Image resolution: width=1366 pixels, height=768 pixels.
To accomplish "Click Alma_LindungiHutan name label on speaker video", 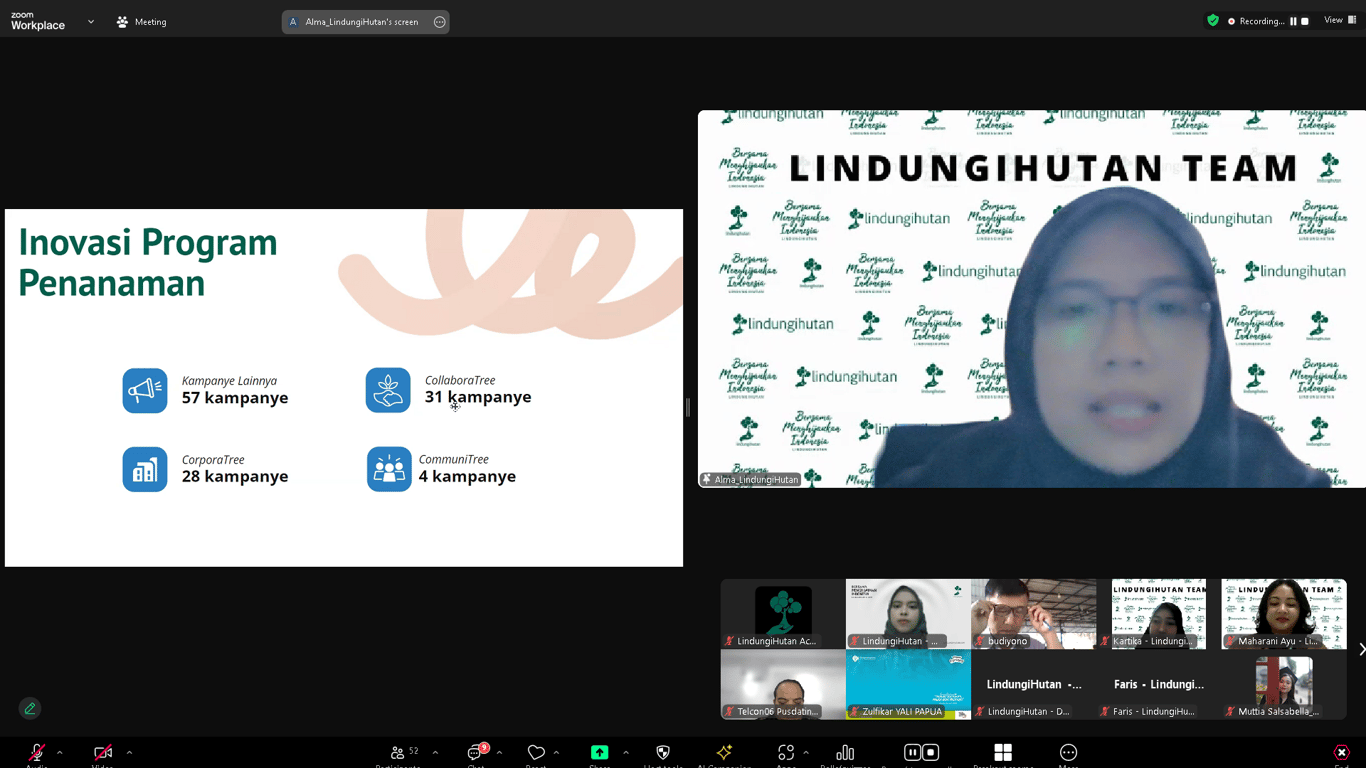I will tap(751, 480).
